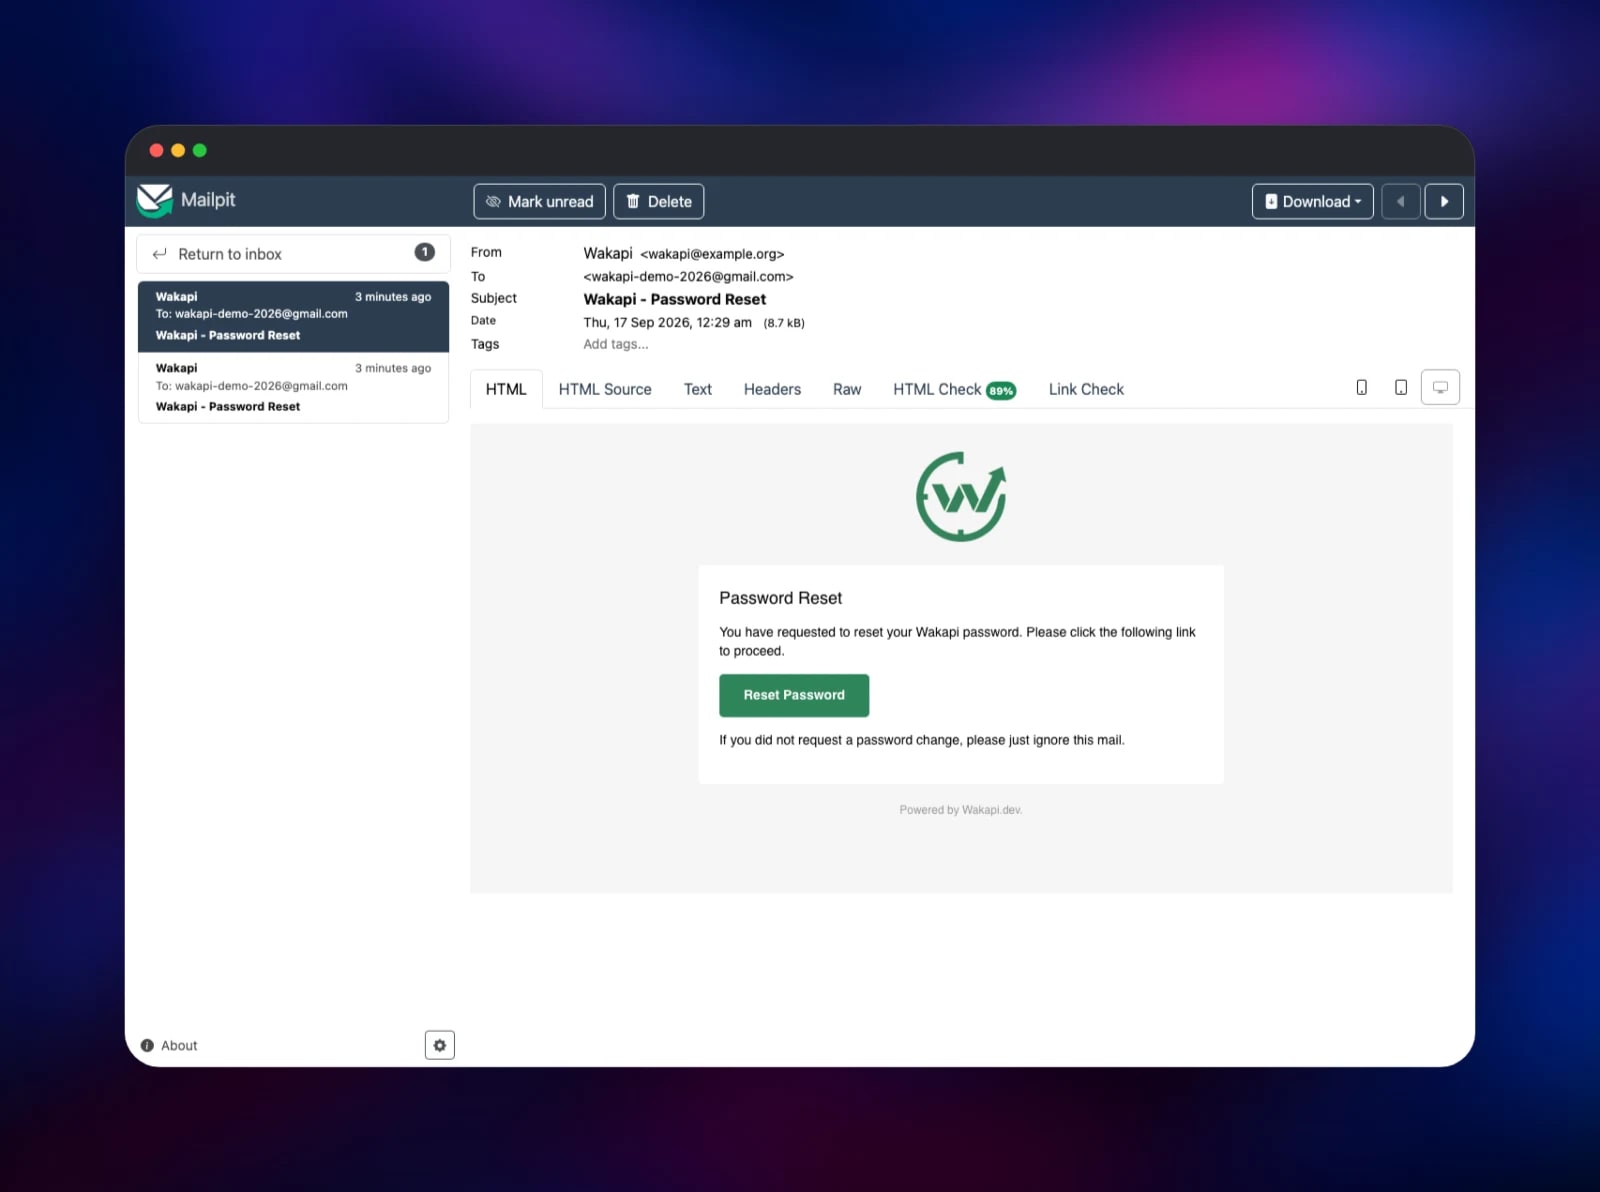Screen dimensions: 1600x1192
Task: Click the macOS red close button
Action: point(156,150)
